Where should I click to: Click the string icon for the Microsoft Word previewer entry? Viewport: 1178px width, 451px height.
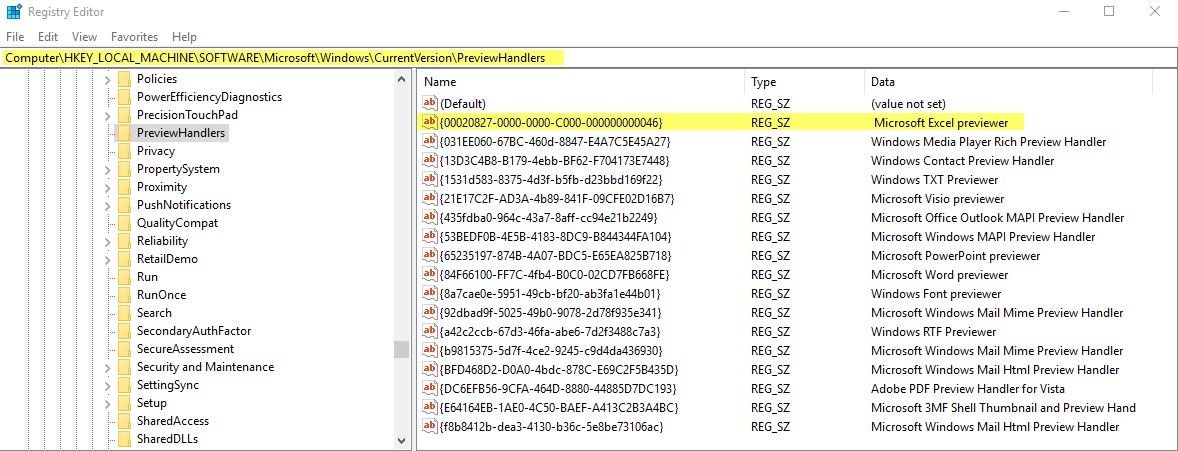point(430,275)
